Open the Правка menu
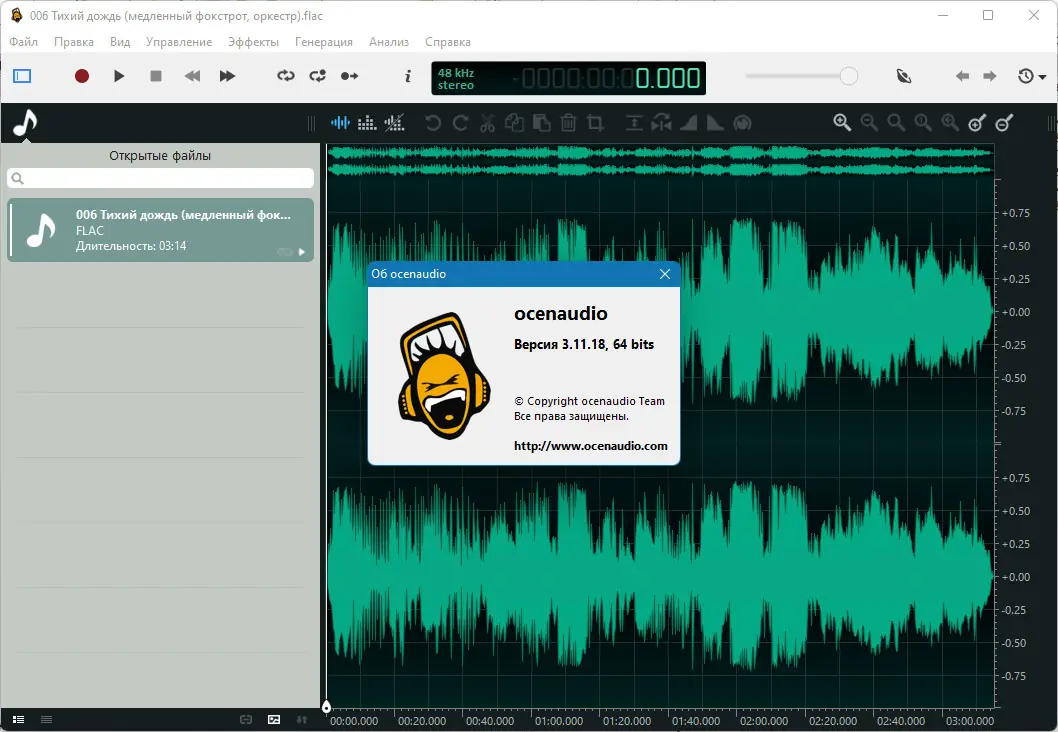This screenshot has height=732, width=1058. click(x=74, y=42)
